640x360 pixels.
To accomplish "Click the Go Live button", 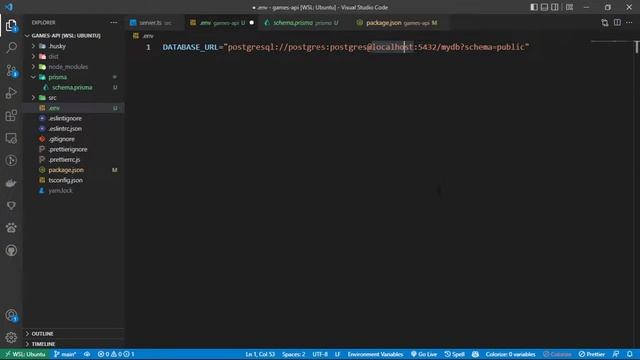I will (x=424, y=354).
